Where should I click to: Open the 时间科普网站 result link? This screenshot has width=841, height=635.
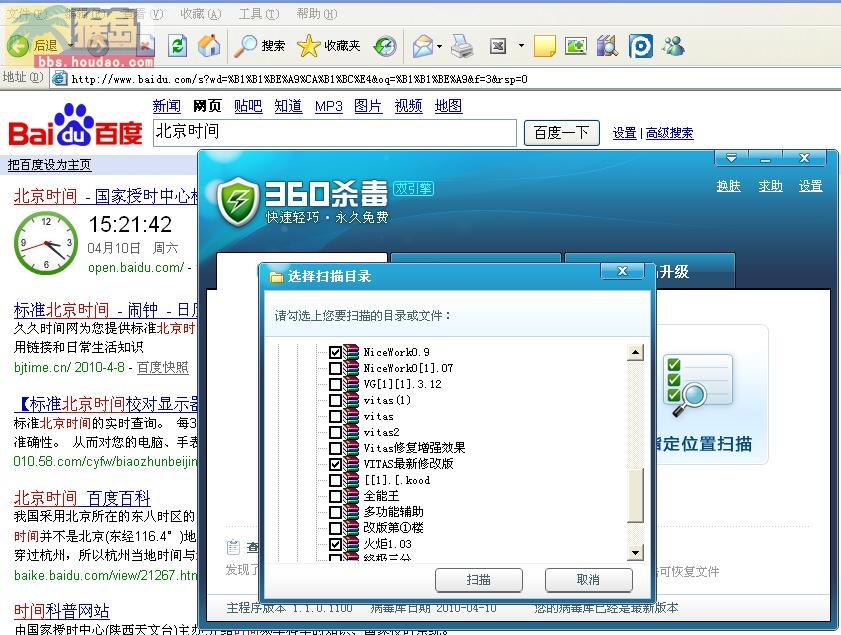(x=61, y=611)
